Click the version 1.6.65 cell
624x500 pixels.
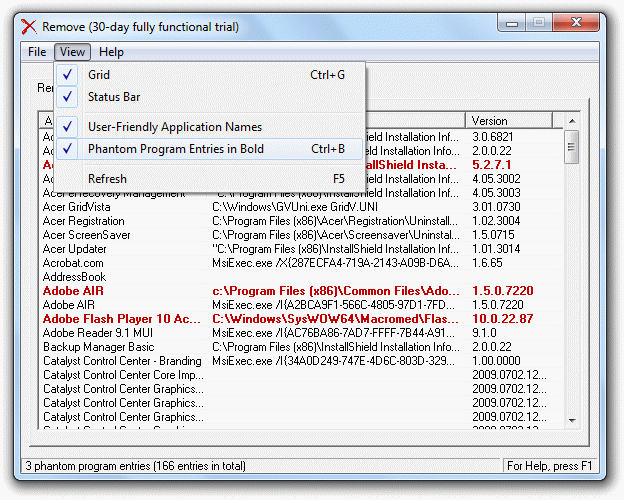[487, 263]
